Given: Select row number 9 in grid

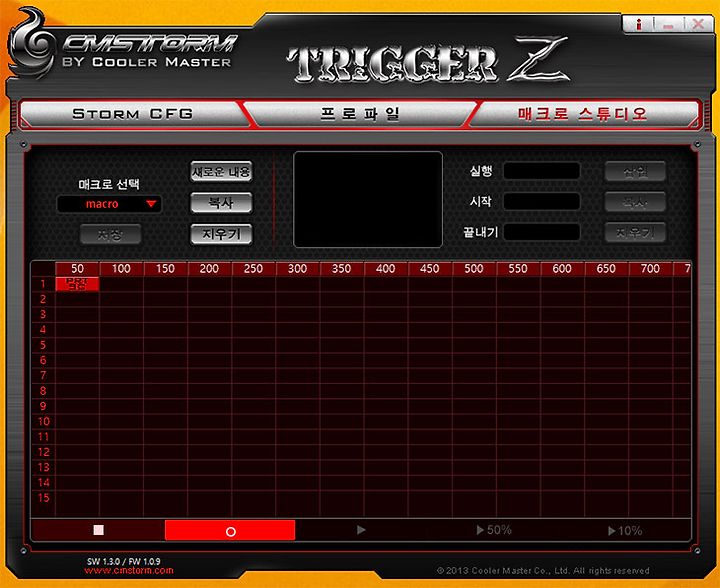Looking at the screenshot, I should click(x=43, y=406).
